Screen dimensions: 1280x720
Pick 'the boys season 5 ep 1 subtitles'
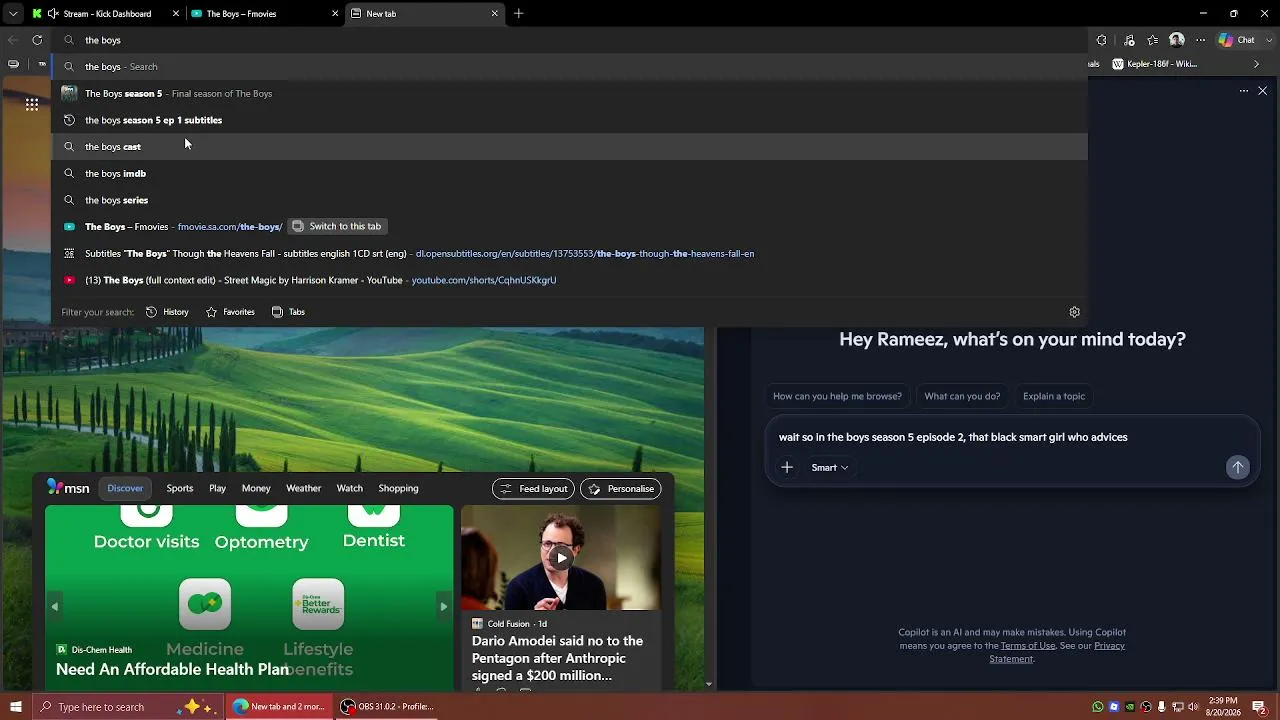[569, 120]
